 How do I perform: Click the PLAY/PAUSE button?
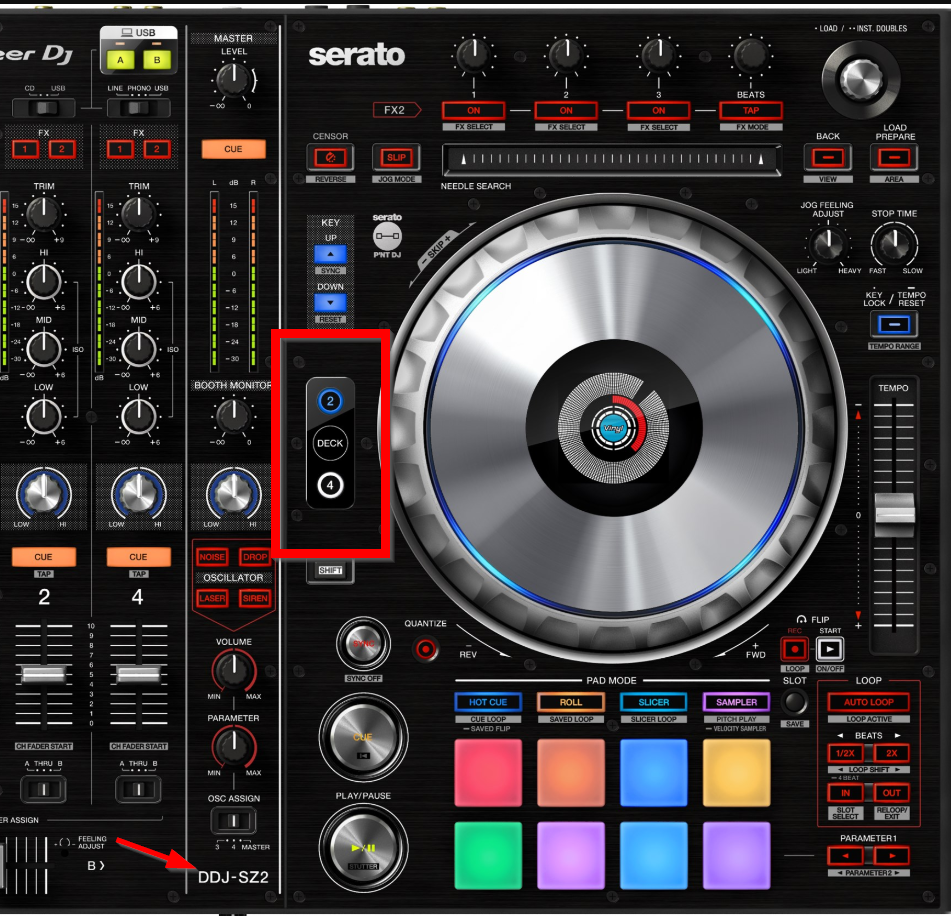pos(363,847)
